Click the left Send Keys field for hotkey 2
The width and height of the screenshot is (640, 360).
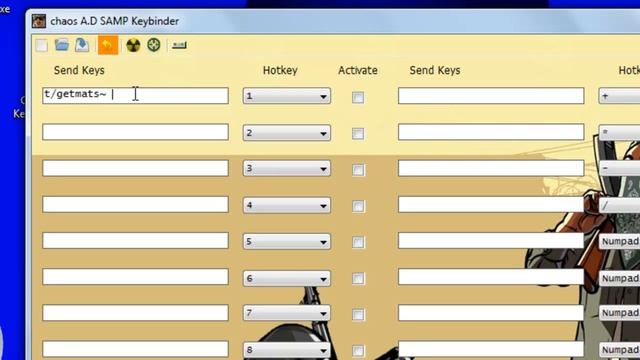click(x=135, y=132)
